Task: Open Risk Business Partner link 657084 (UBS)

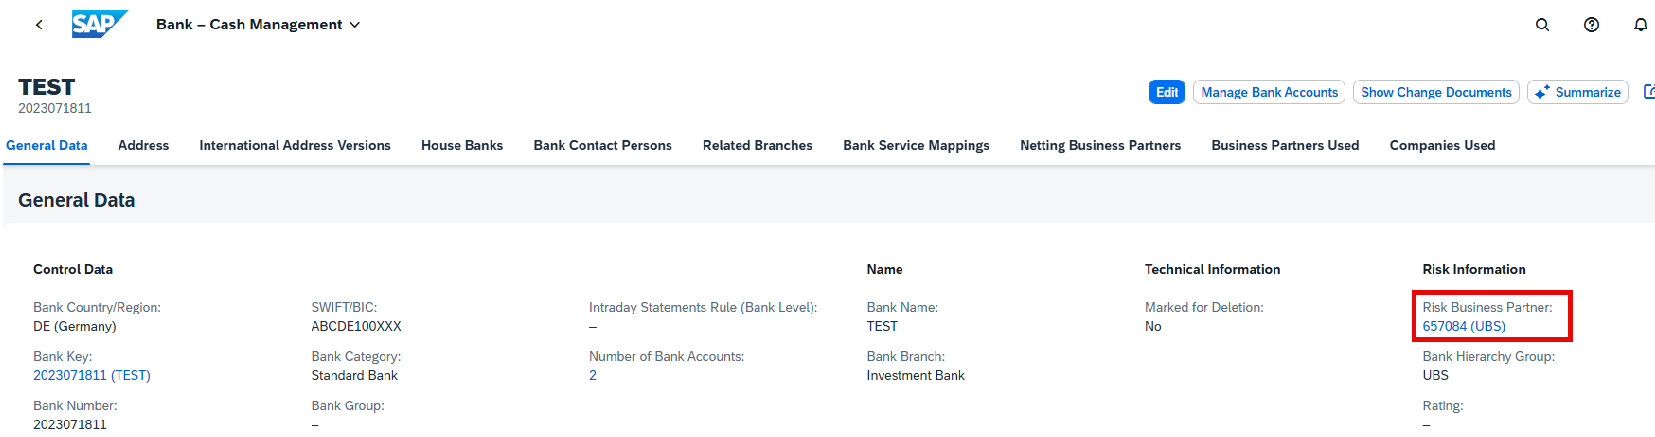Action: [x=1464, y=326]
